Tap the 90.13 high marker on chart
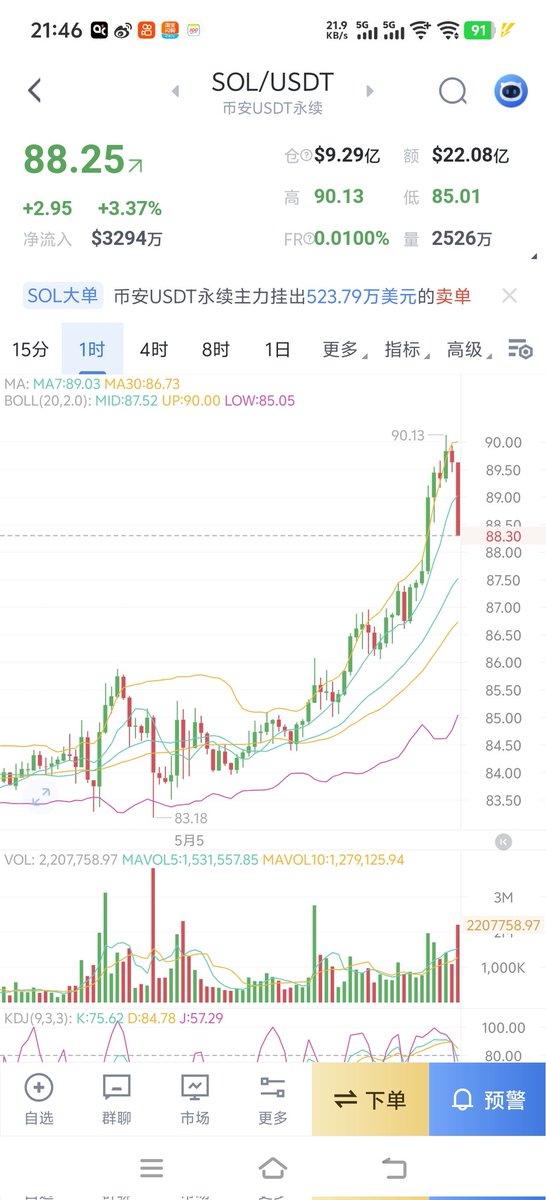546x1200 pixels. click(408, 436)
